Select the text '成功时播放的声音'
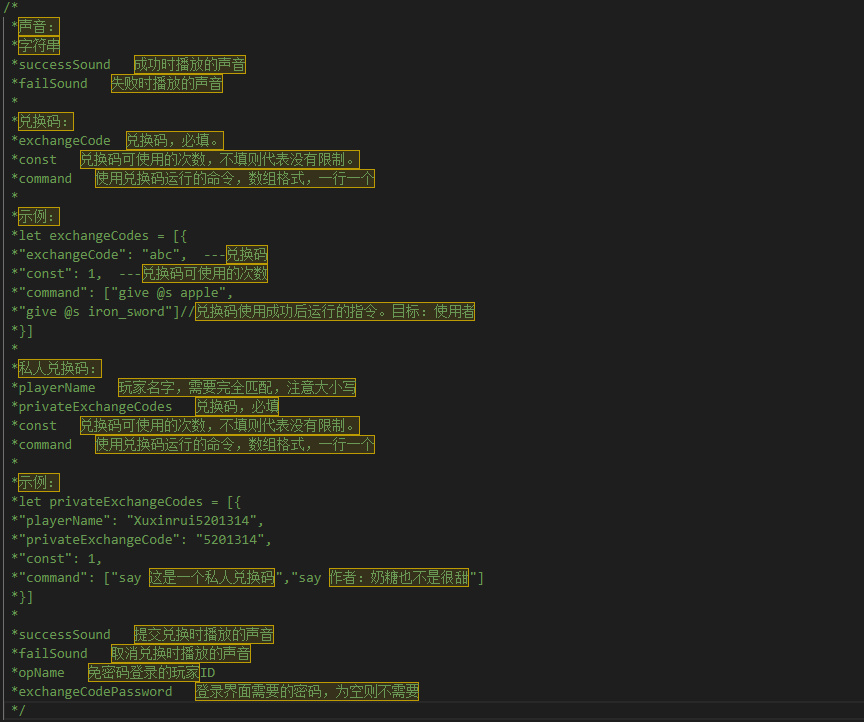 click(x=190, y=64)
